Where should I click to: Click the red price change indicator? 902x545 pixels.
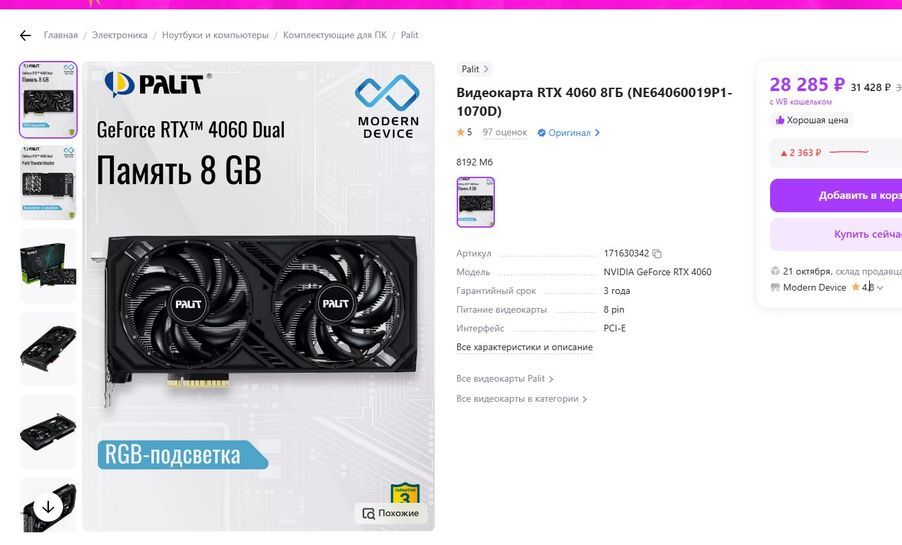coord(800,153)
